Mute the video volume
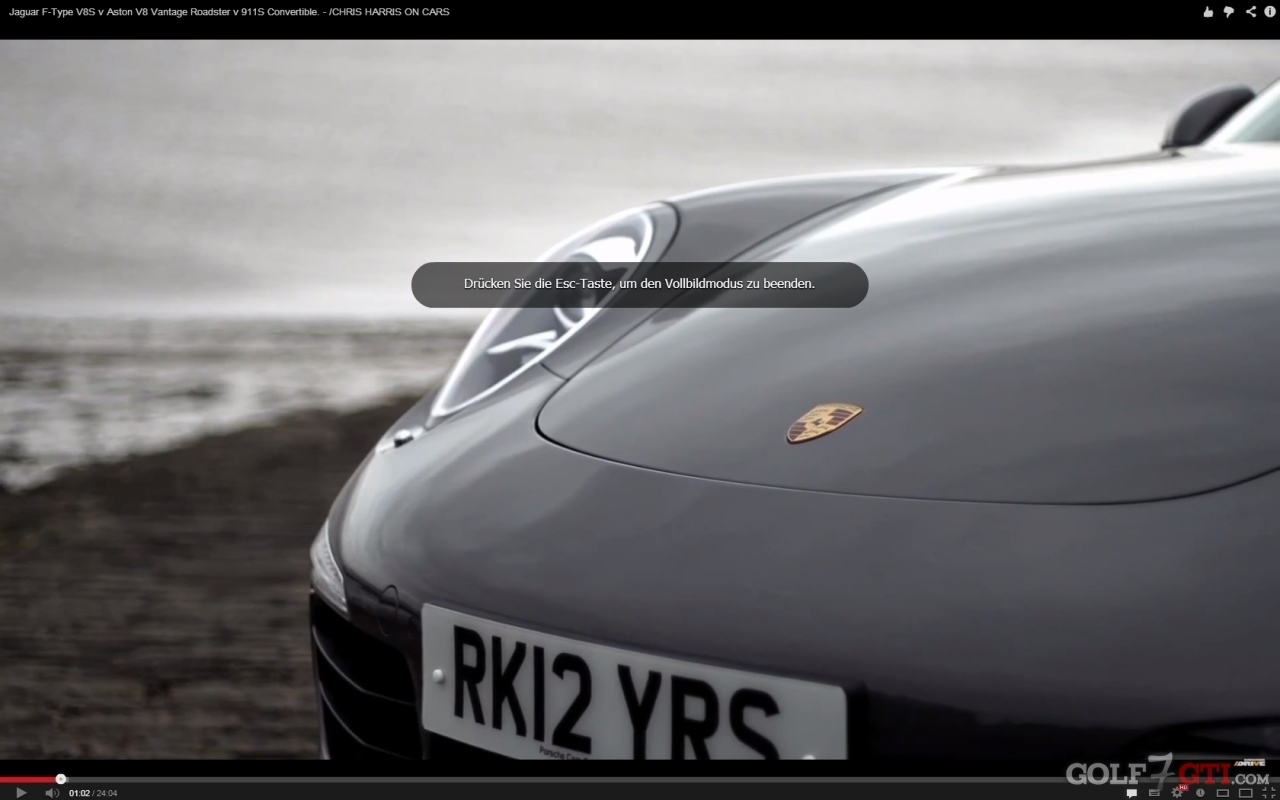The image size is (1280, 800). [x=52, y=793]
